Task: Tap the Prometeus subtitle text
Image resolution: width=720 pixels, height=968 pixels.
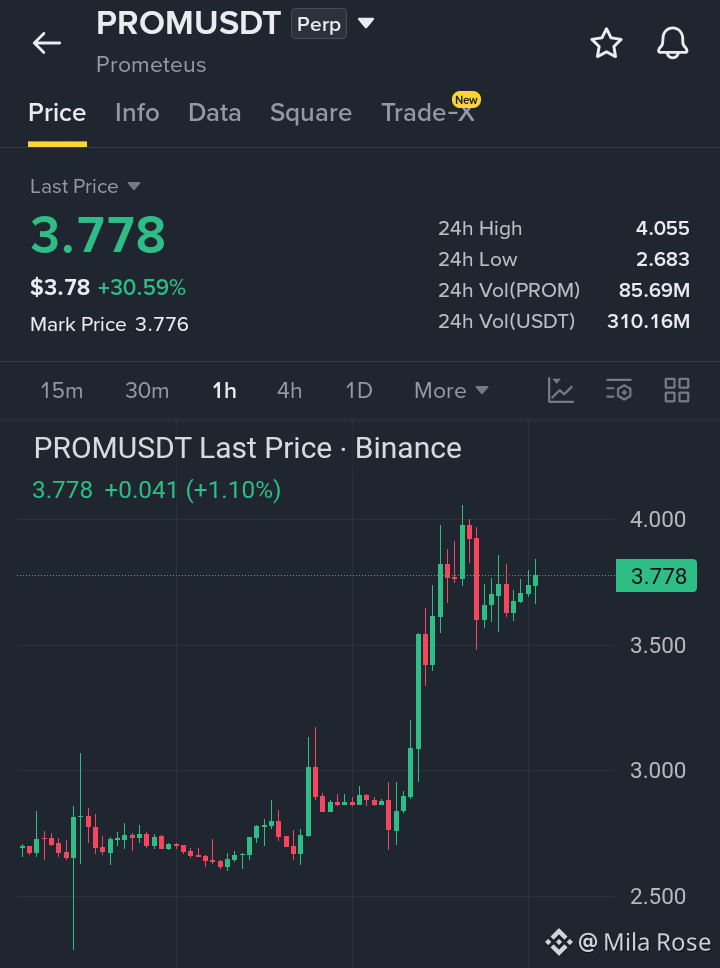Action: [x=151, y=65]
